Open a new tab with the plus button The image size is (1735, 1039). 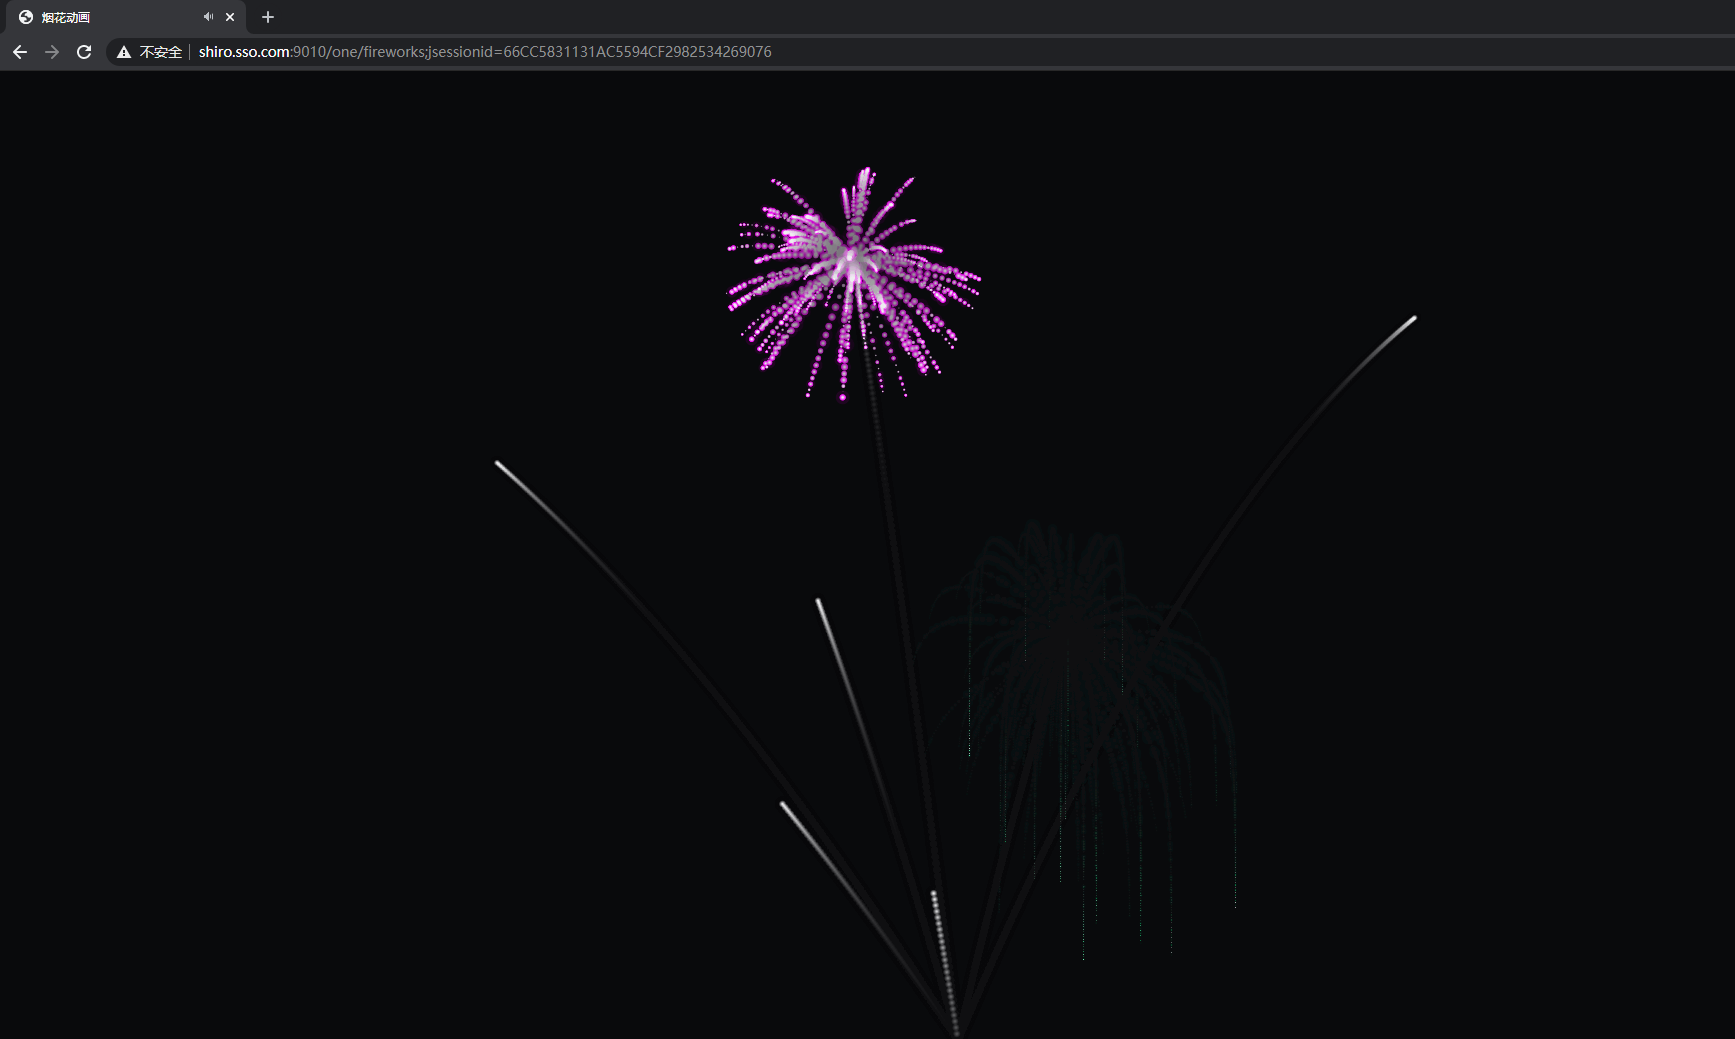(267, 17)
